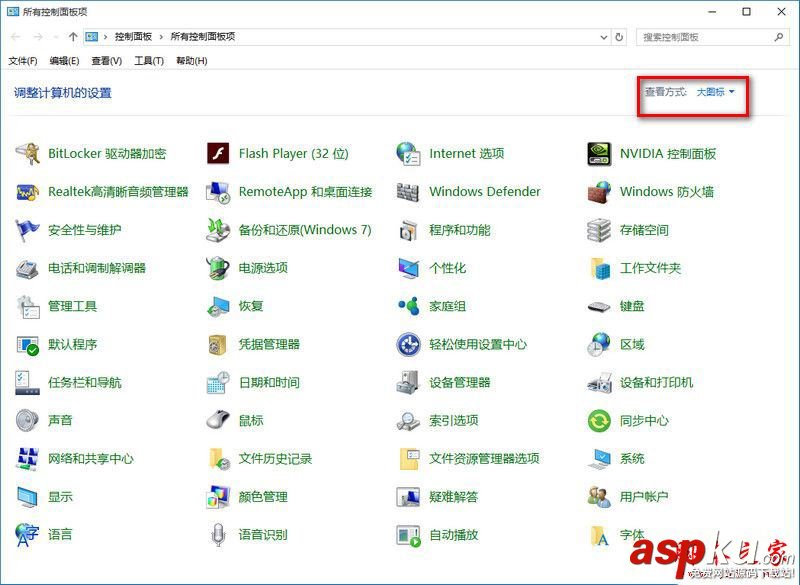Open the 文件(F) menu
This screenshot has width=800, height=585.
tap(22, 61)
